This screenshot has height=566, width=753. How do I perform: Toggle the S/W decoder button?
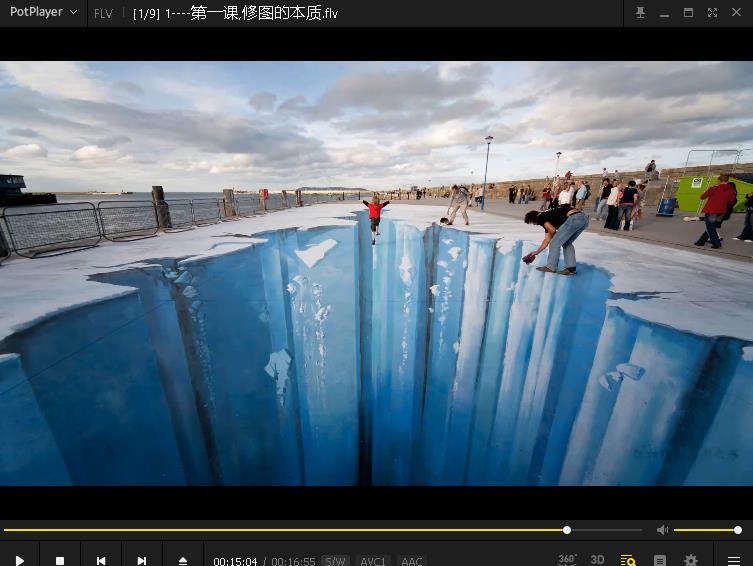click(x=335, y=561)
